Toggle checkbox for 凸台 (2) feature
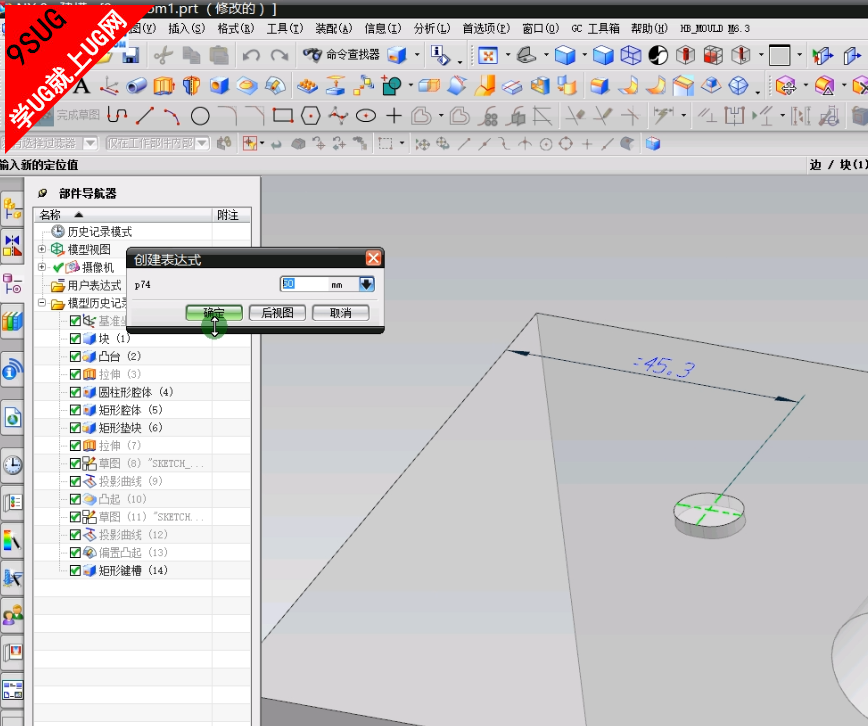This screenshot has height=726, width=868. tap(75, 357)
